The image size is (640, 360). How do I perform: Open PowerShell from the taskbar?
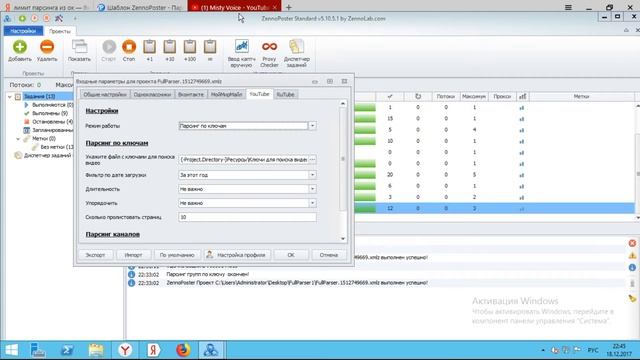[x=67, y=350]
